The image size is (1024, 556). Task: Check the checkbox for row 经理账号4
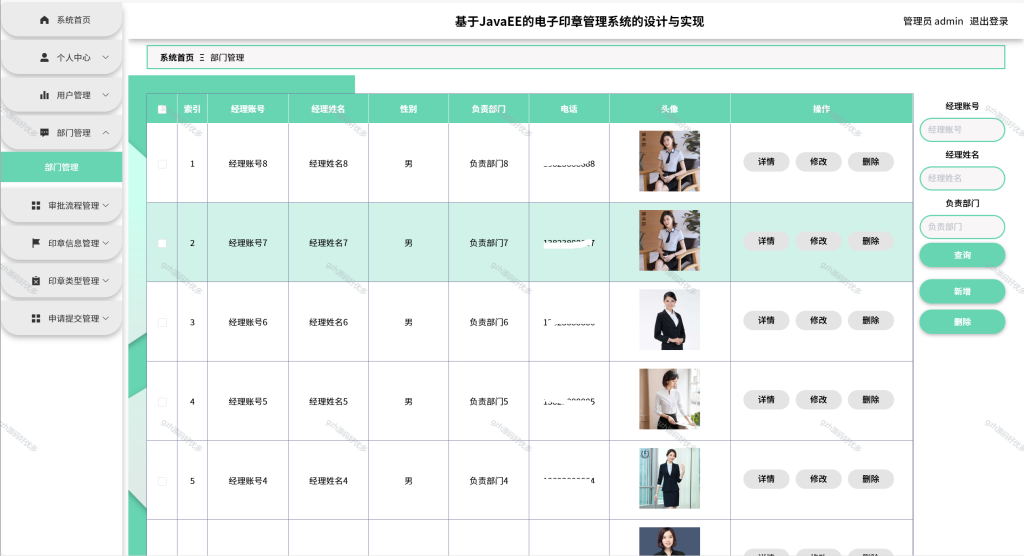pos(162,482)
